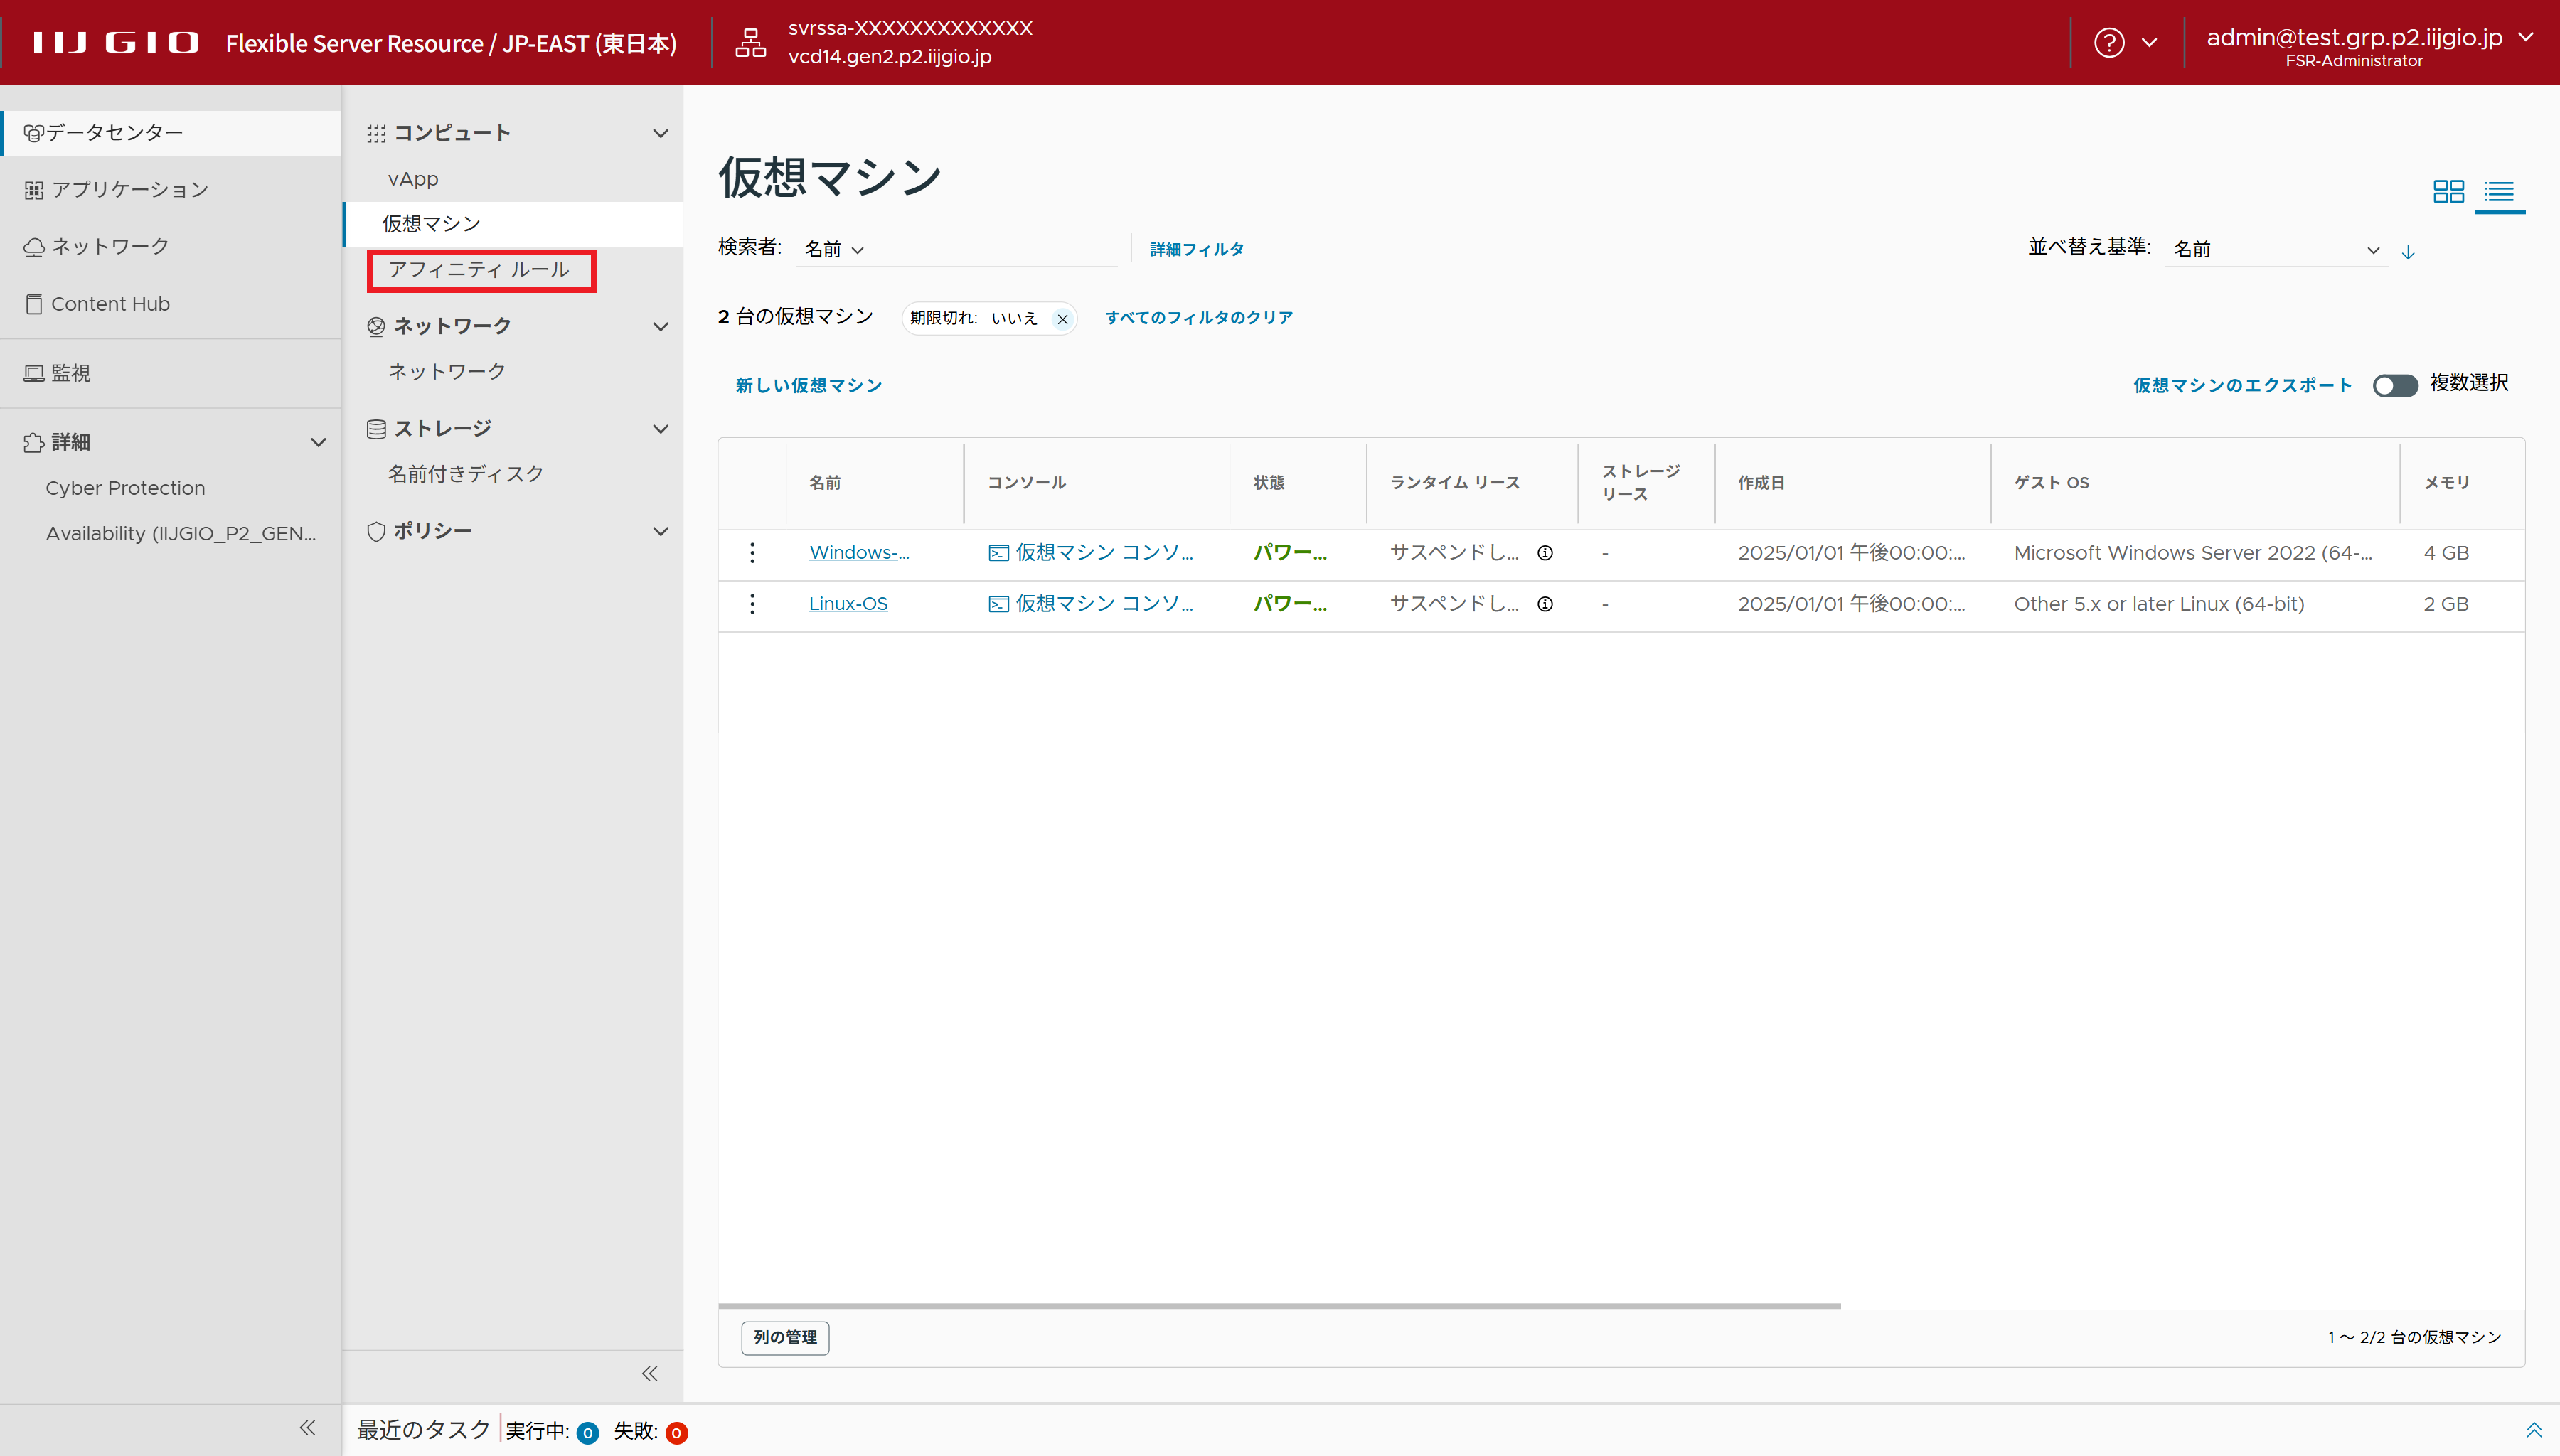Expand the recent tasks panel
This screenshot has width=2560, height=1456.
click(x=2533, y=1429)
